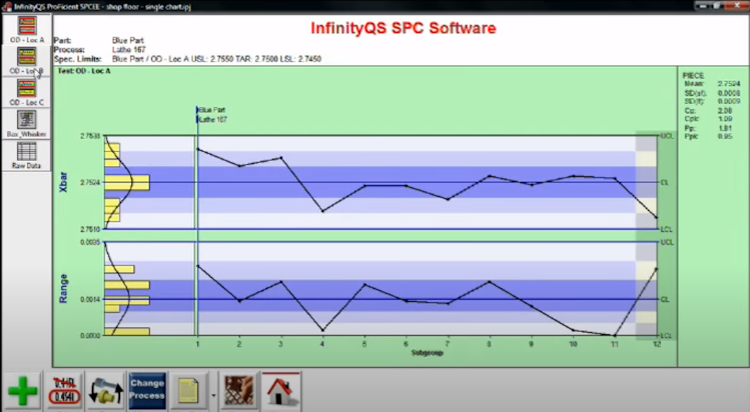Go home with the red house icon
Viewport: 750px width, 412px height.
pyautogui.click(x=281, y=391)
